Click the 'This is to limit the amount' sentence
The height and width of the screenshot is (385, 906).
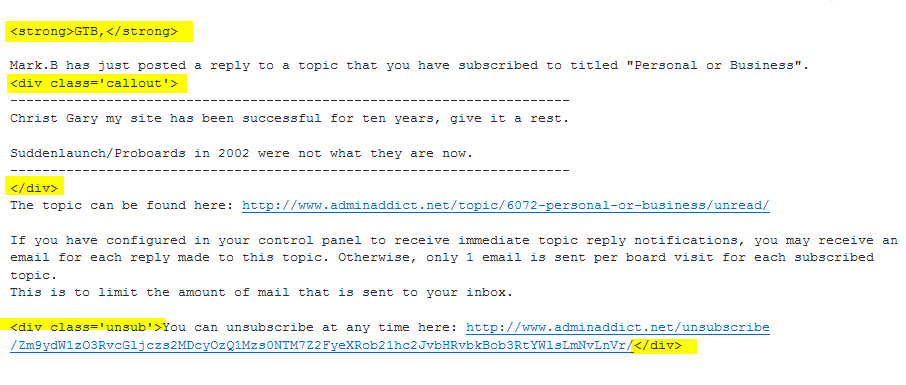[261, 293]
